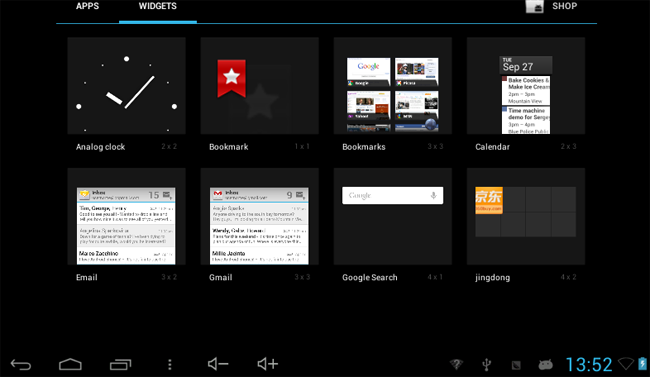Tap the Email envelope icon in Email widget
The image size is (650, 377).
[x=85, y=194]
